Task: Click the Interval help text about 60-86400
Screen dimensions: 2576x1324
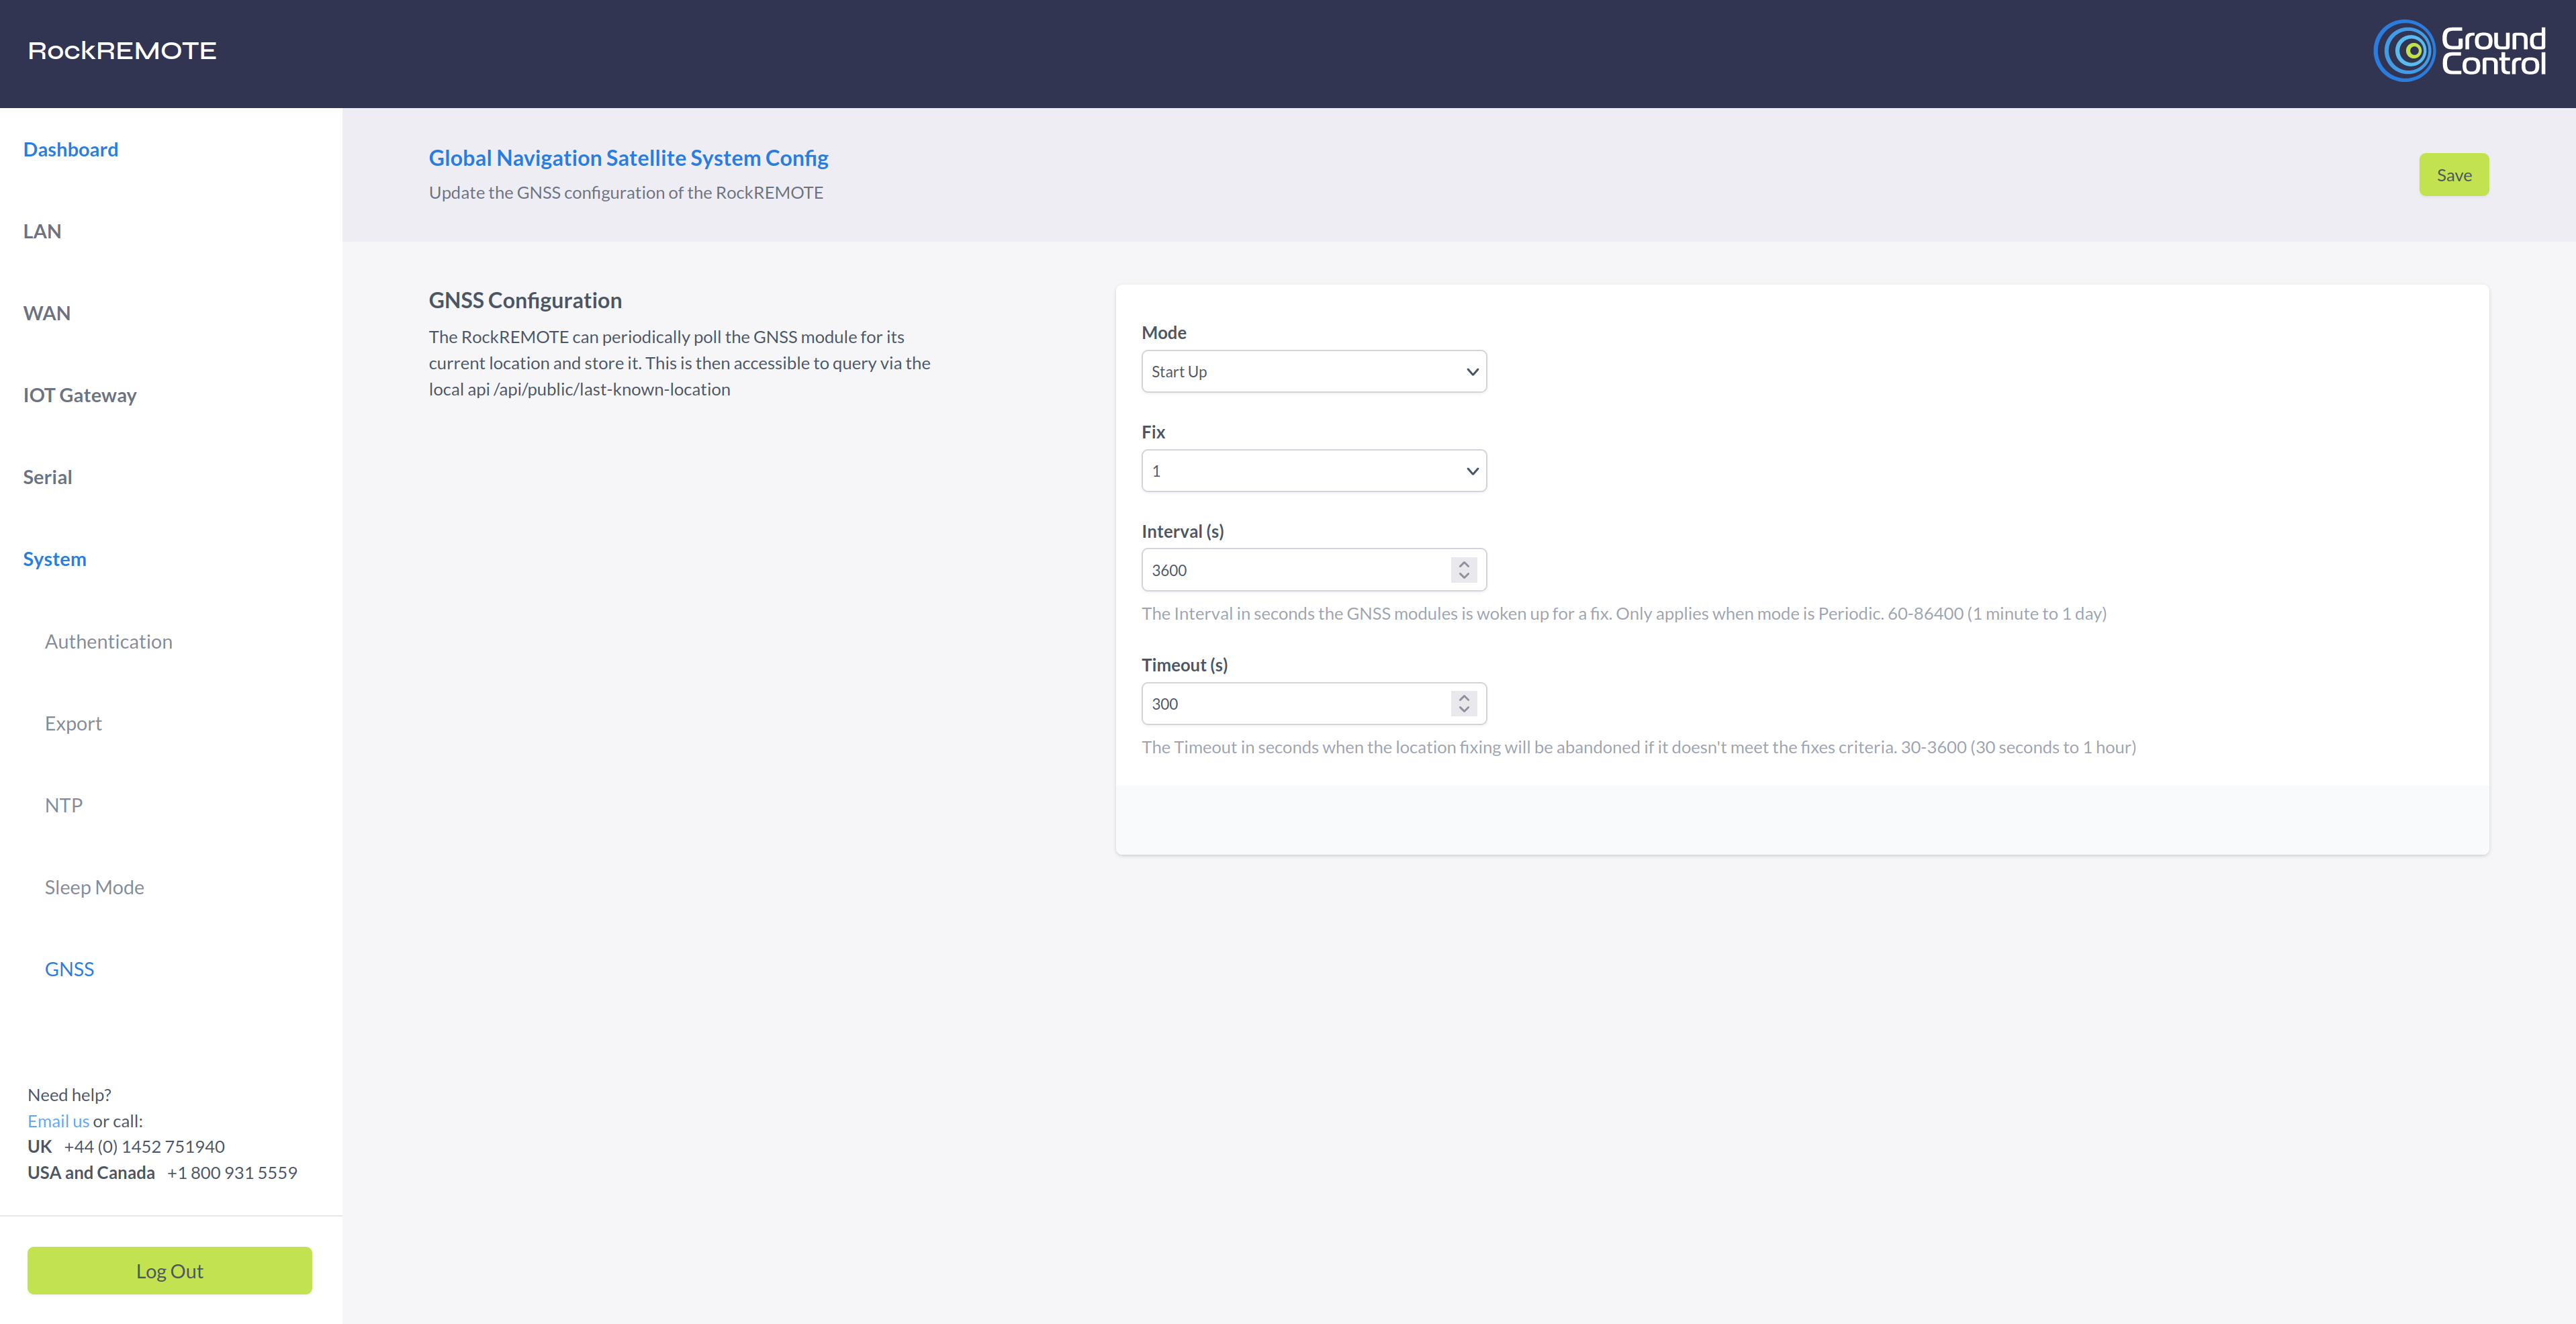Action: tap(1624, 613)
